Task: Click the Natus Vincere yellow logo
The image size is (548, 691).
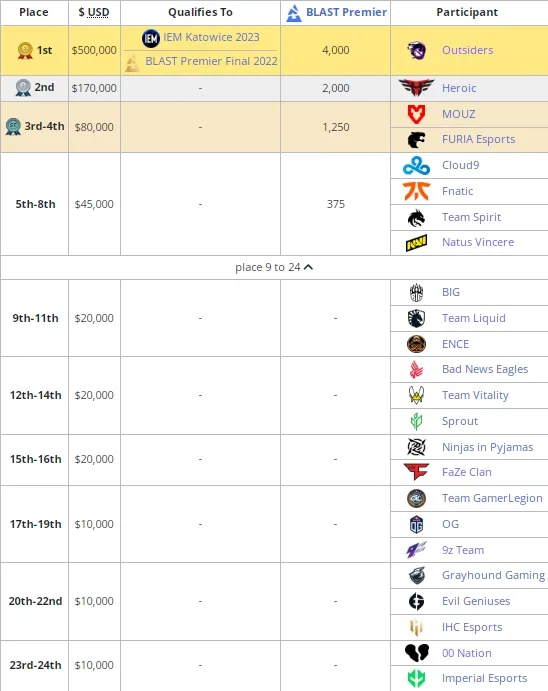Action: [416, 242]
